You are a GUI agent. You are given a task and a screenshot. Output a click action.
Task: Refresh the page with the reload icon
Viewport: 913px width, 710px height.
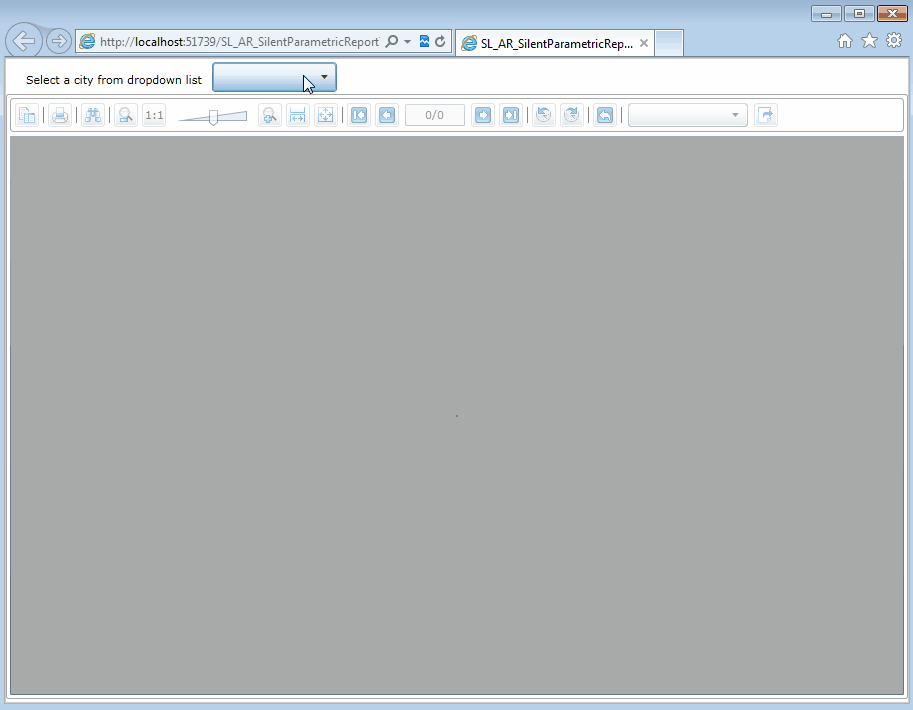[x=440, y=41]
